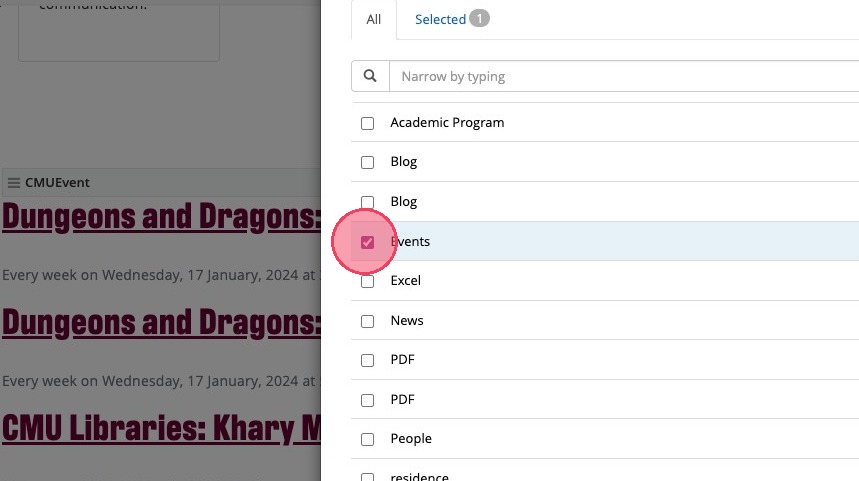
Task: Open the CMU Libraries event link
Action: coord(160,428)
